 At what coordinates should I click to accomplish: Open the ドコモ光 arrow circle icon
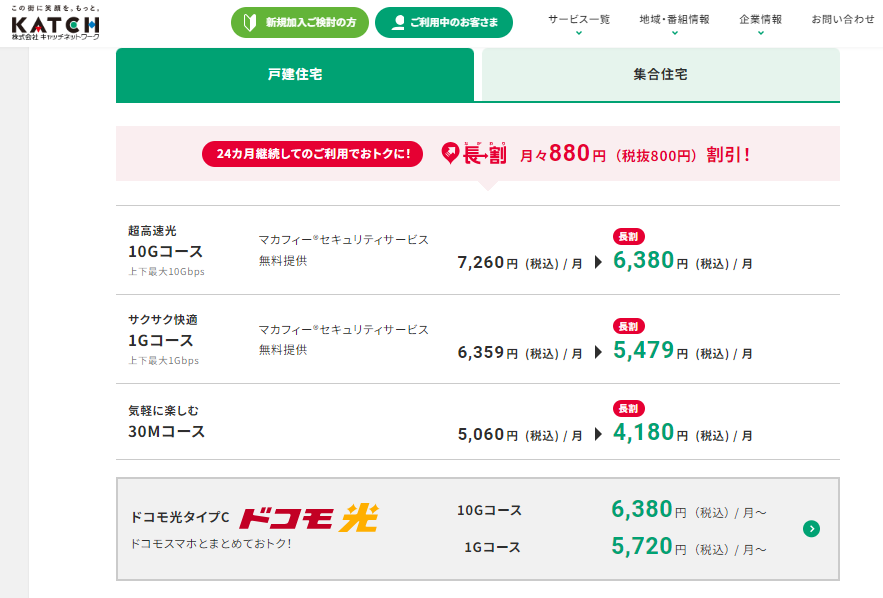(811, 529)
